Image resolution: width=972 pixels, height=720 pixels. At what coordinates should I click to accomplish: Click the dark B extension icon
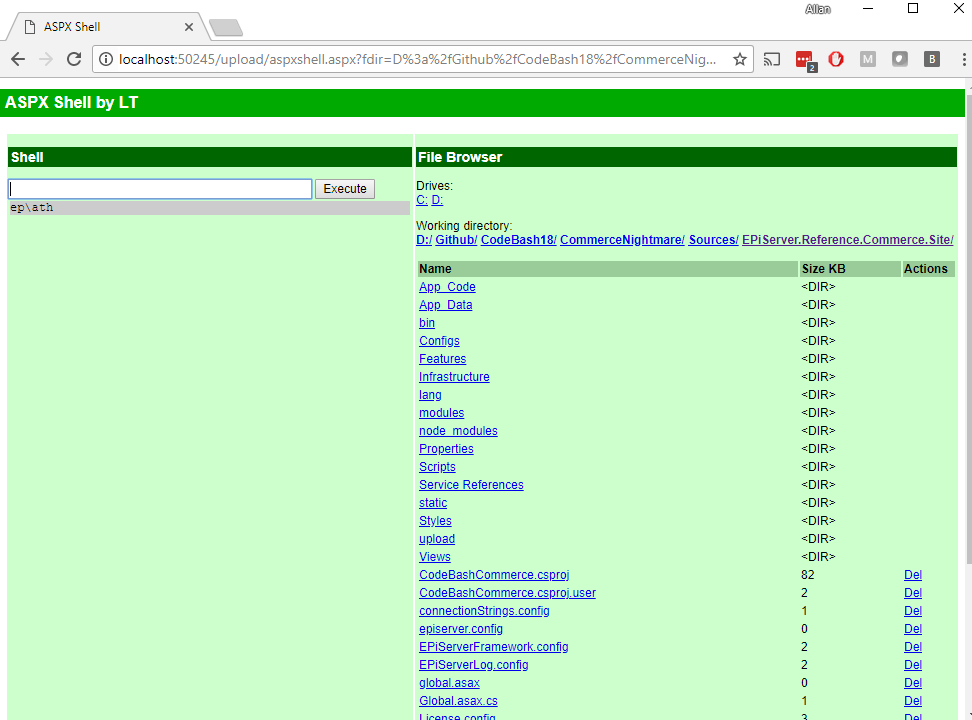click(x=932, y=59)
